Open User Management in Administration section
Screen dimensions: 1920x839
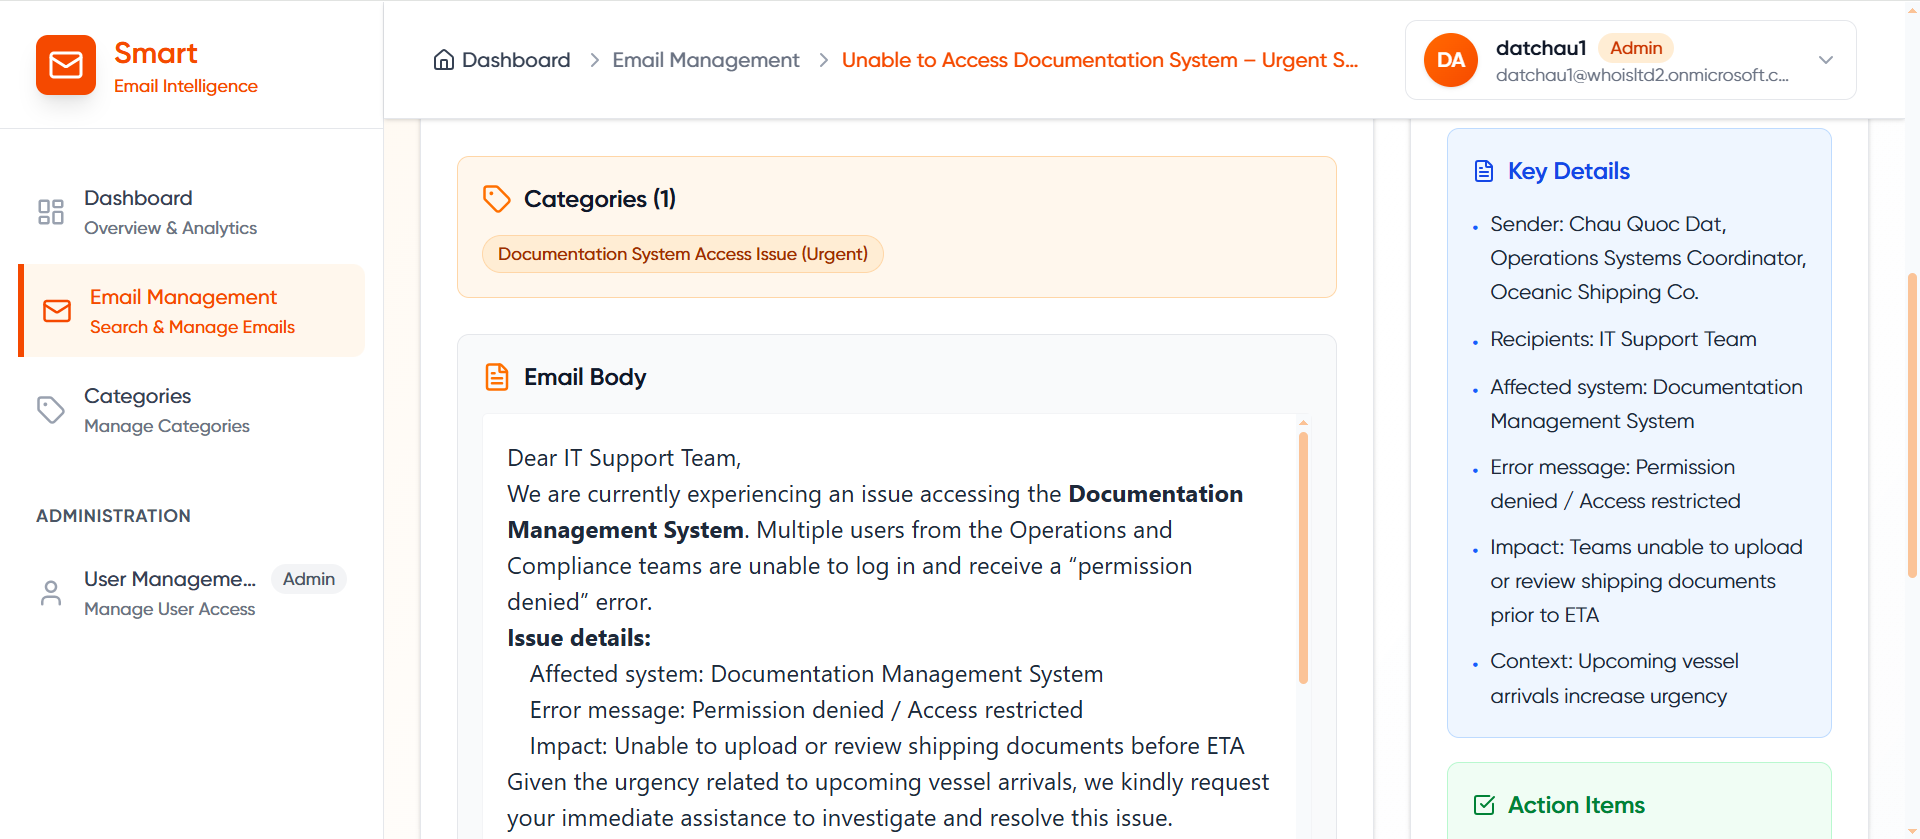pos(170,593)
